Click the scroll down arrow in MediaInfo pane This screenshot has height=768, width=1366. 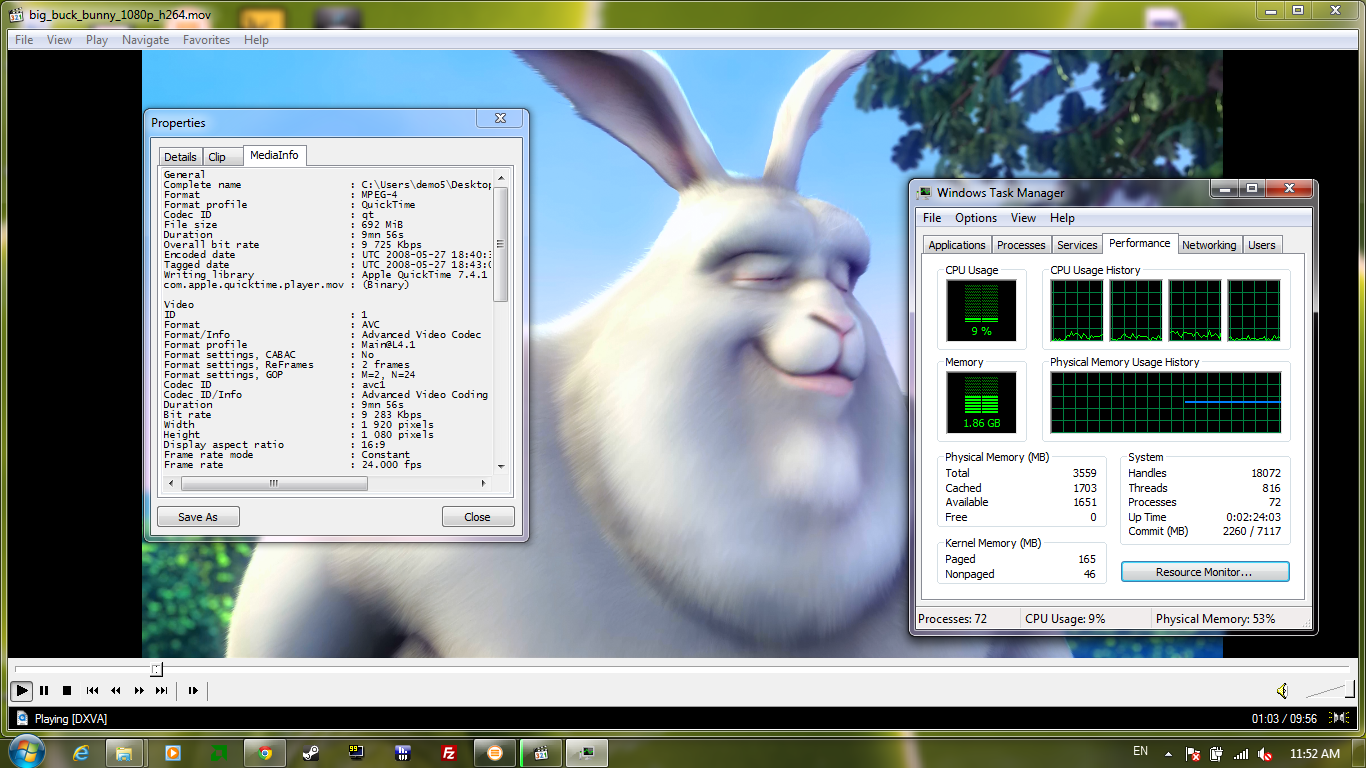[501, 466]
